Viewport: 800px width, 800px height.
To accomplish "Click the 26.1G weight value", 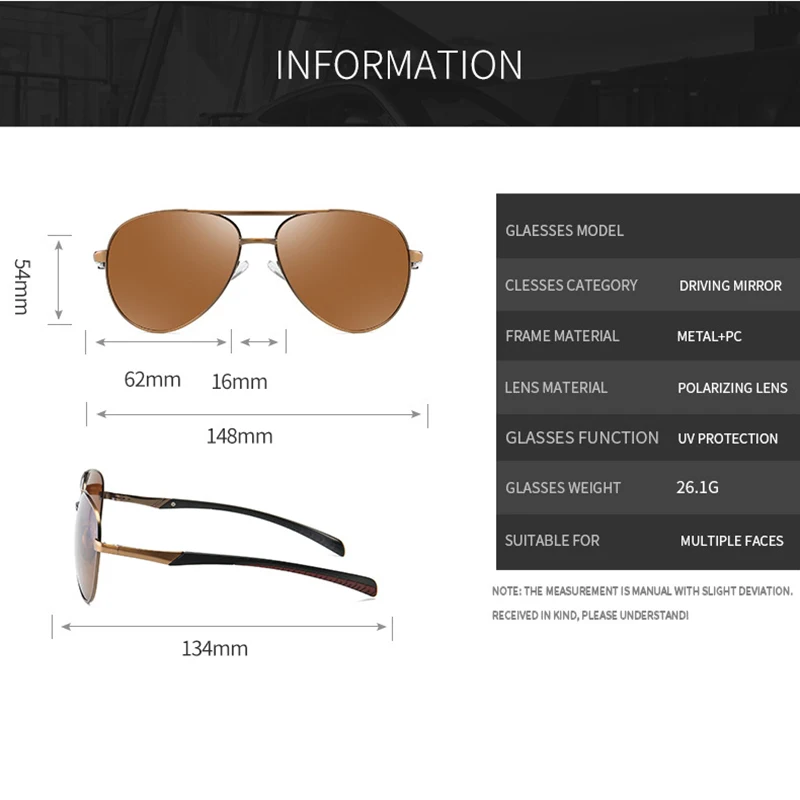I will tap(697, 487).
